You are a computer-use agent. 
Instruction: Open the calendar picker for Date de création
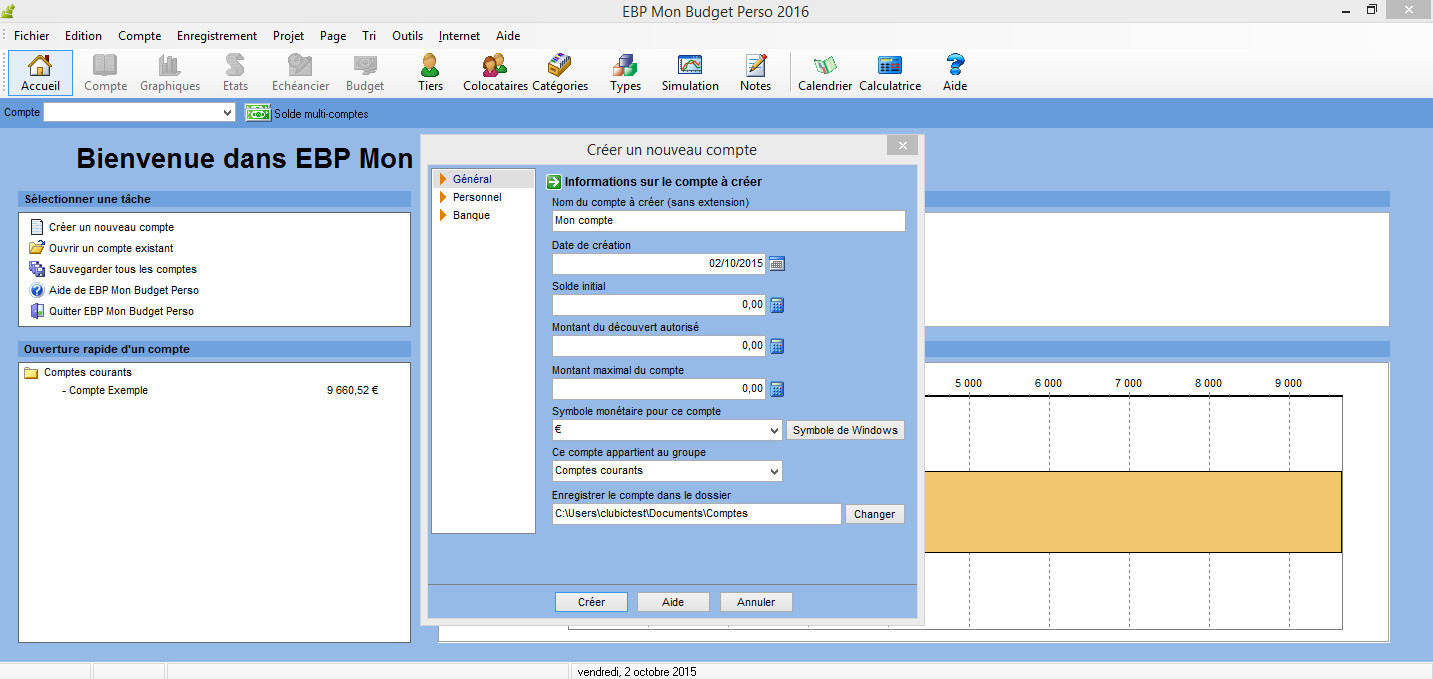[x=777, y=264]
